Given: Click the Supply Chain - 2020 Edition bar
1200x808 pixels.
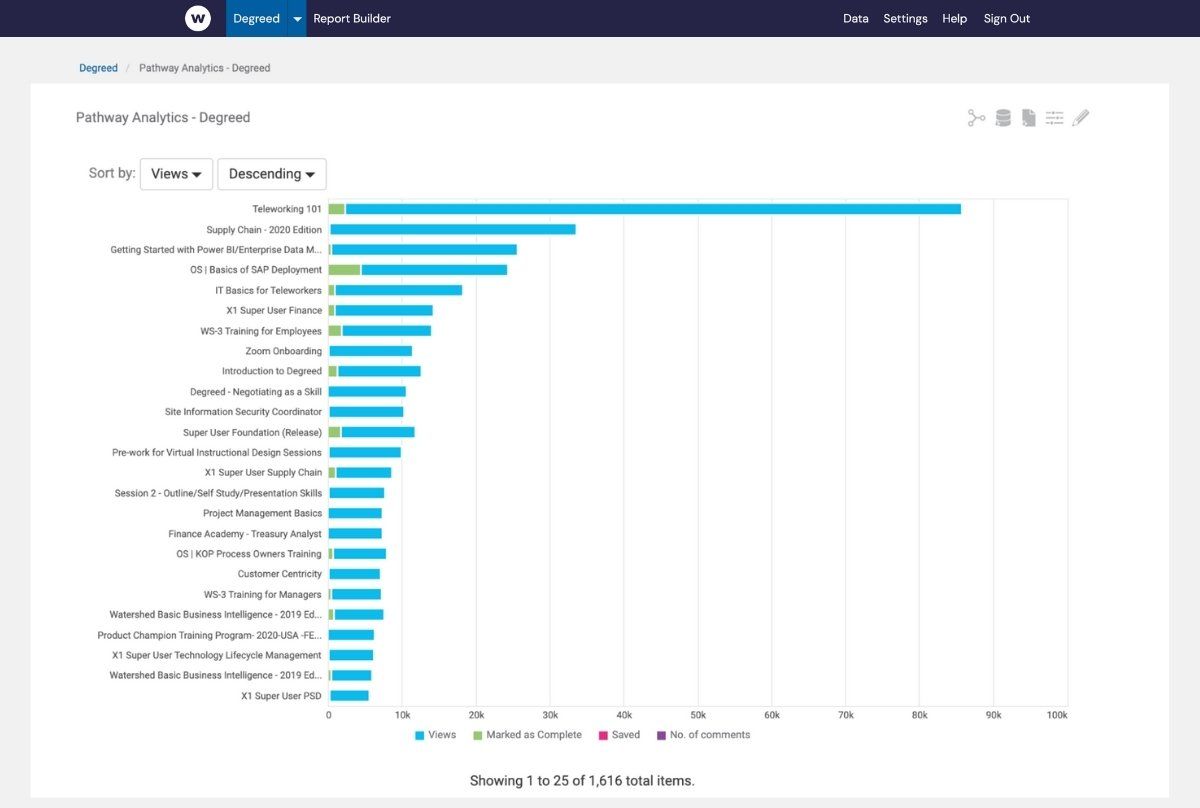Looking at the screenshot, I should tap(452, 229).
